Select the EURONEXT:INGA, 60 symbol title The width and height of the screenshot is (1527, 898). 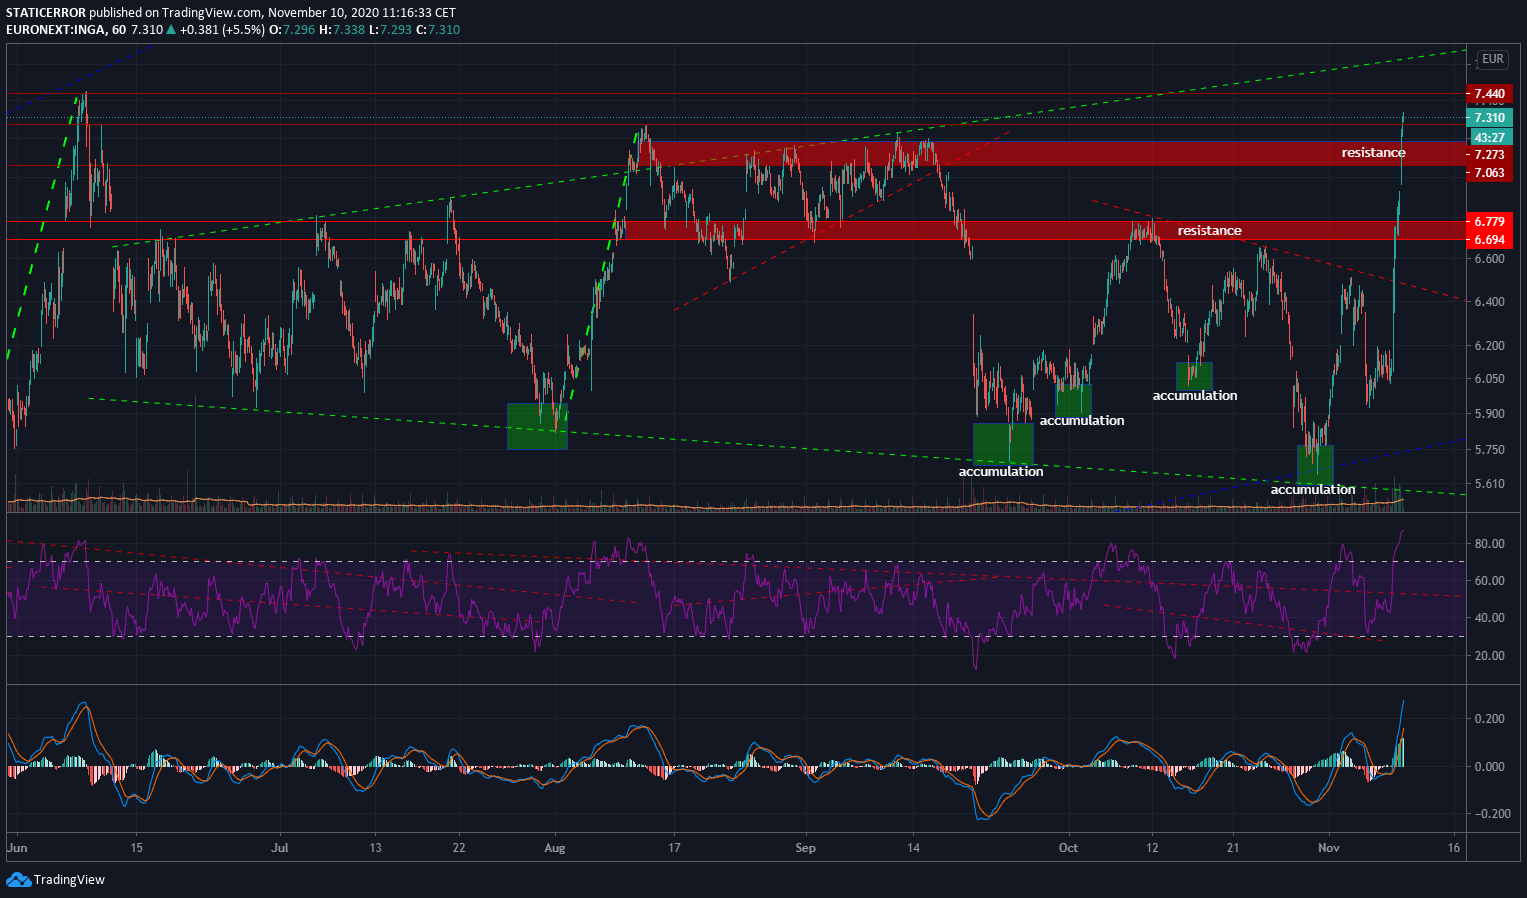point(66,30)
